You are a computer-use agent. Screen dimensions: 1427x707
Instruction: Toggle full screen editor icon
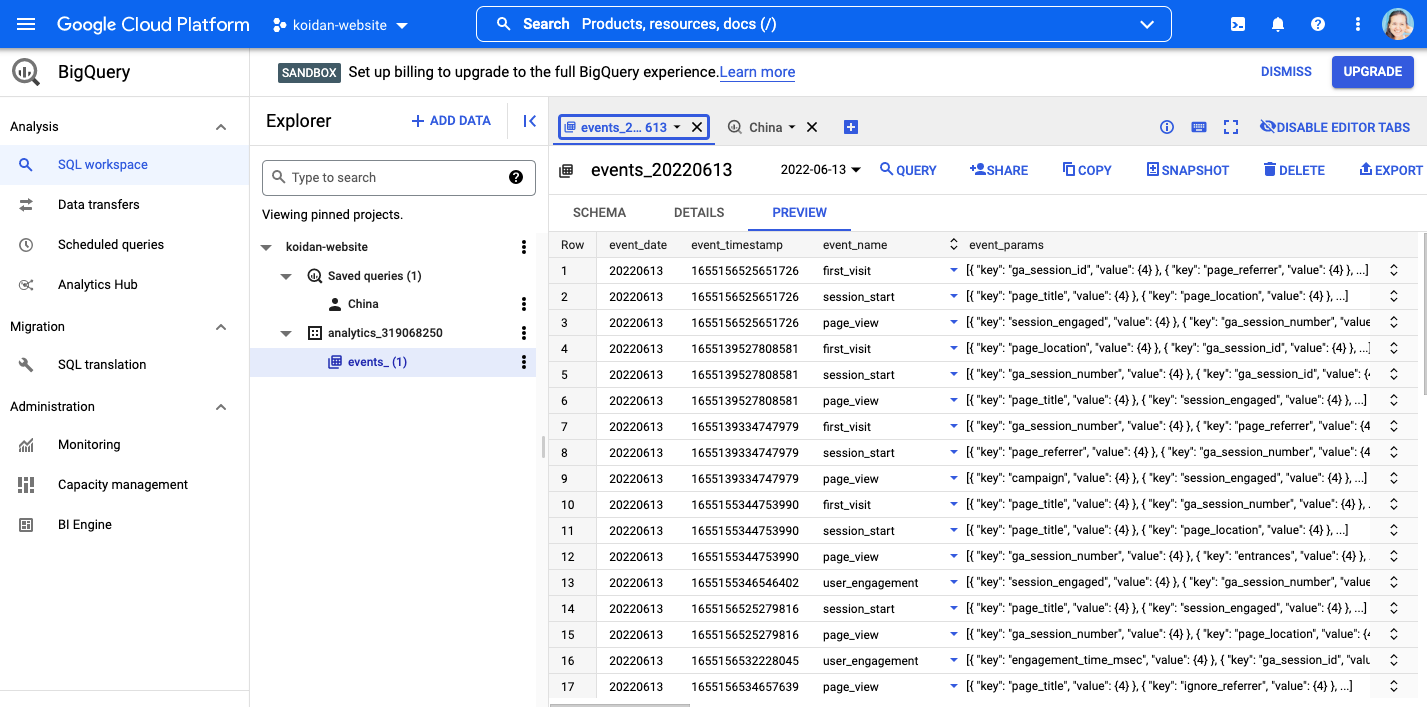pos(1231,127)
